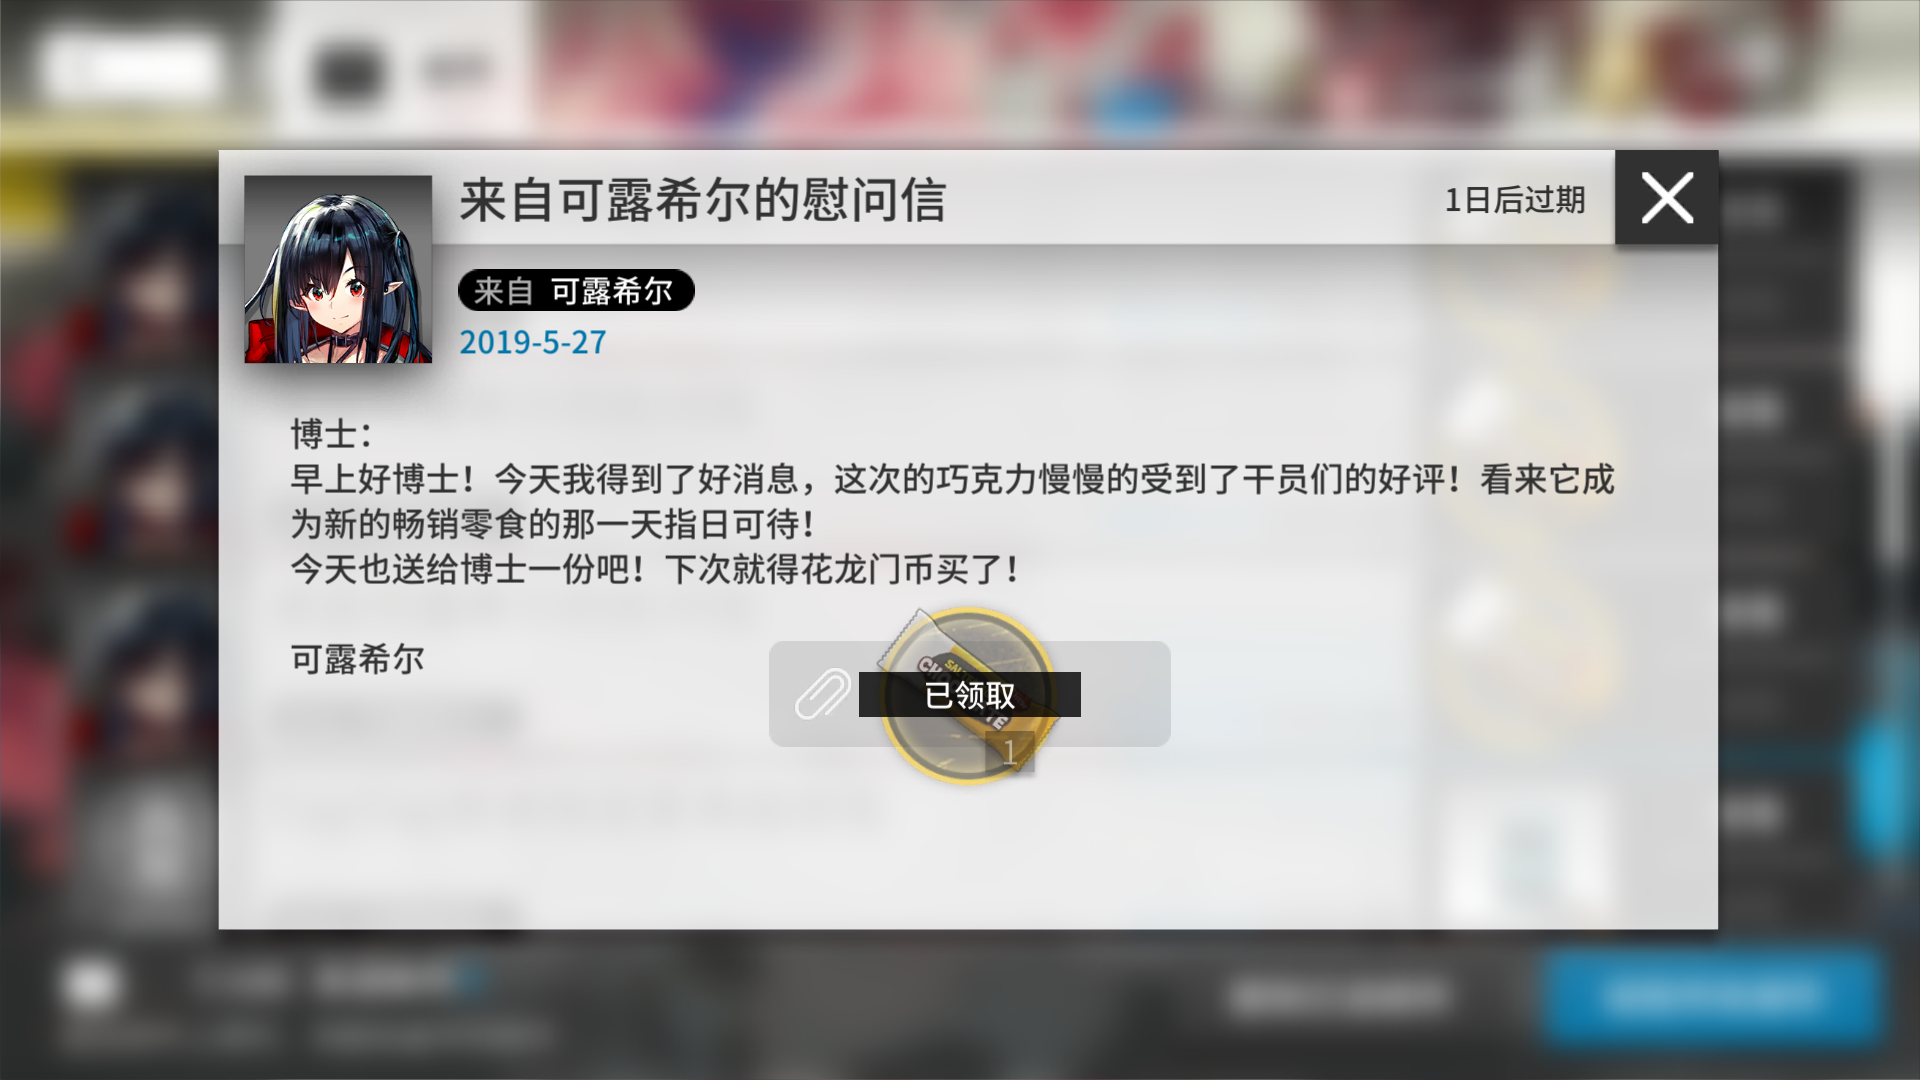Click the chocolate bar reward item icon
The image size is (1920, 1080).
(966, 694)
